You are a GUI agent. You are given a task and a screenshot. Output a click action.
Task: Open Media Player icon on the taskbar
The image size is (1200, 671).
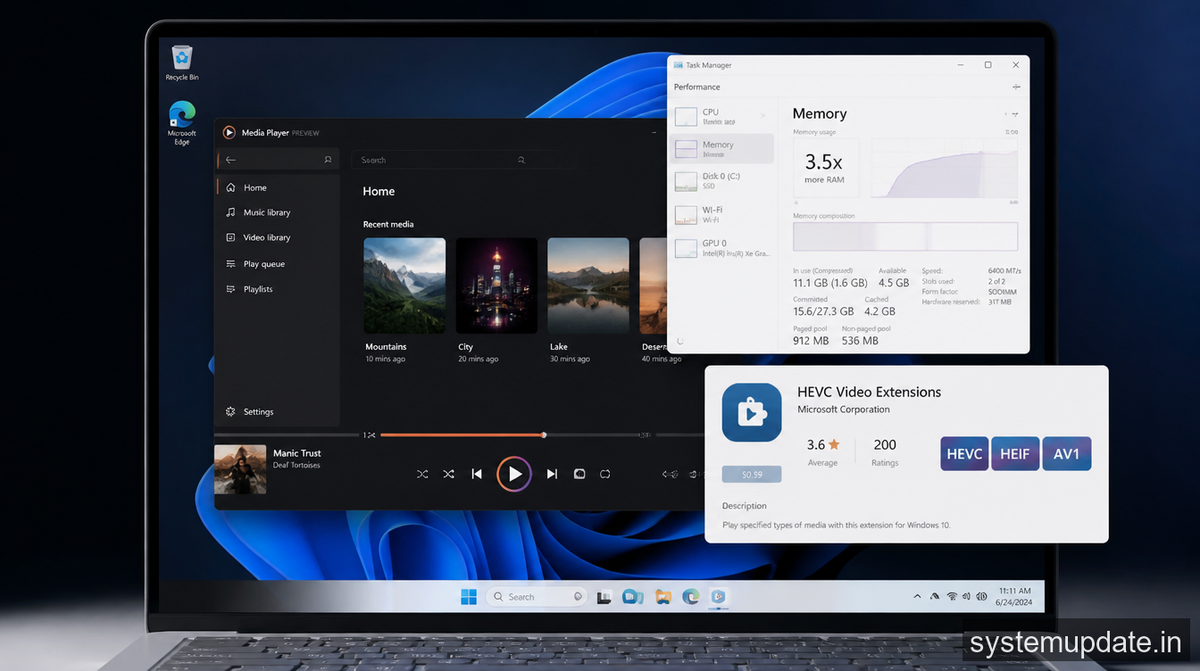[718, 597]
